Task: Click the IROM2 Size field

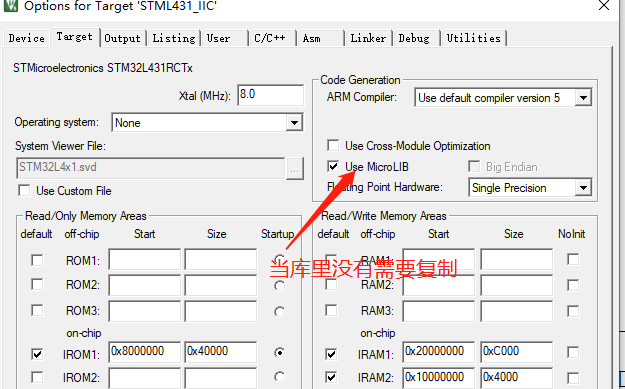Action: [221, 378]
